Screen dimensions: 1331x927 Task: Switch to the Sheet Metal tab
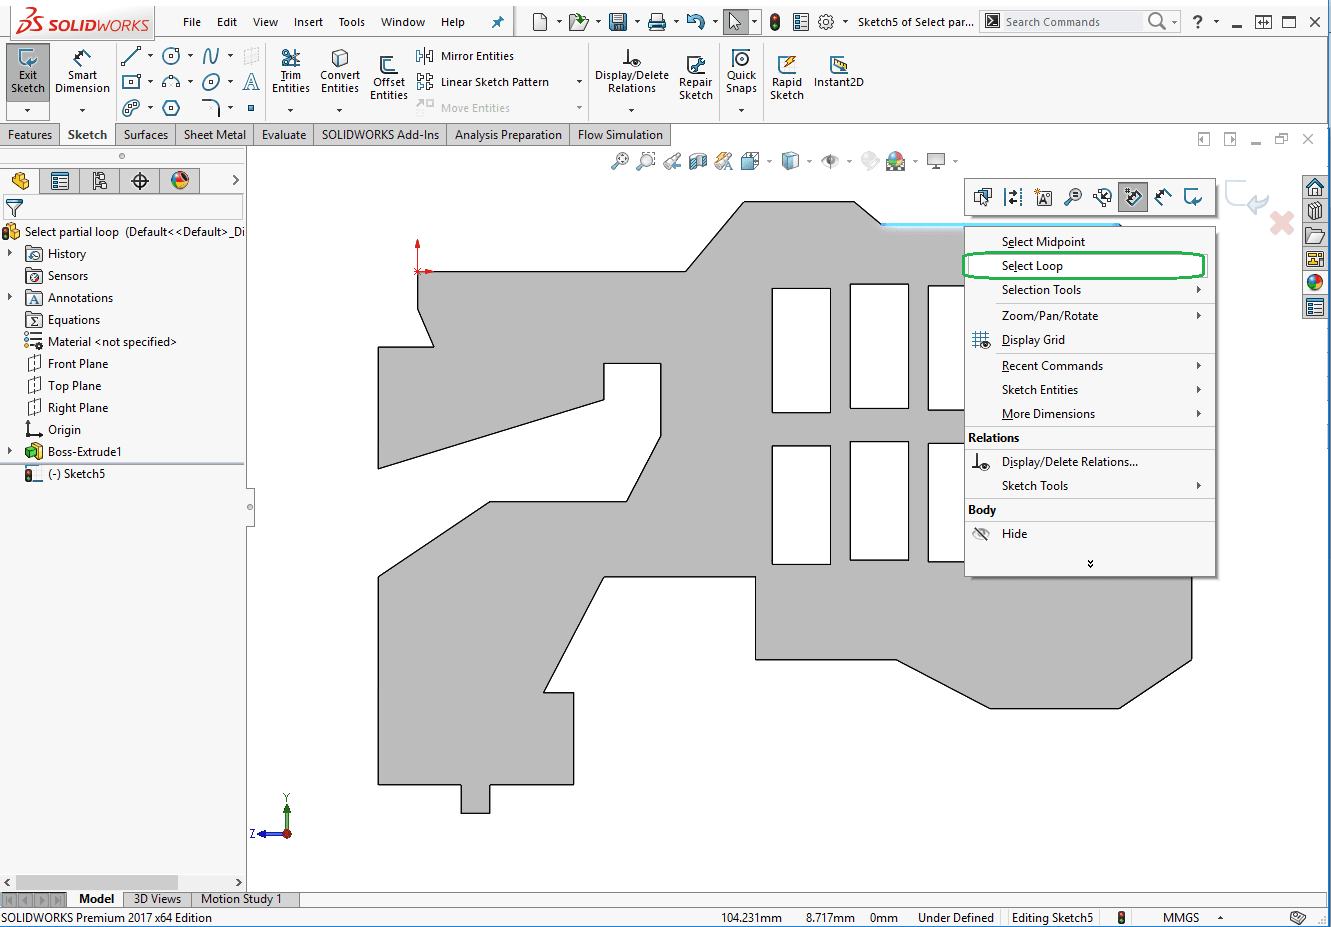[214, 135]
